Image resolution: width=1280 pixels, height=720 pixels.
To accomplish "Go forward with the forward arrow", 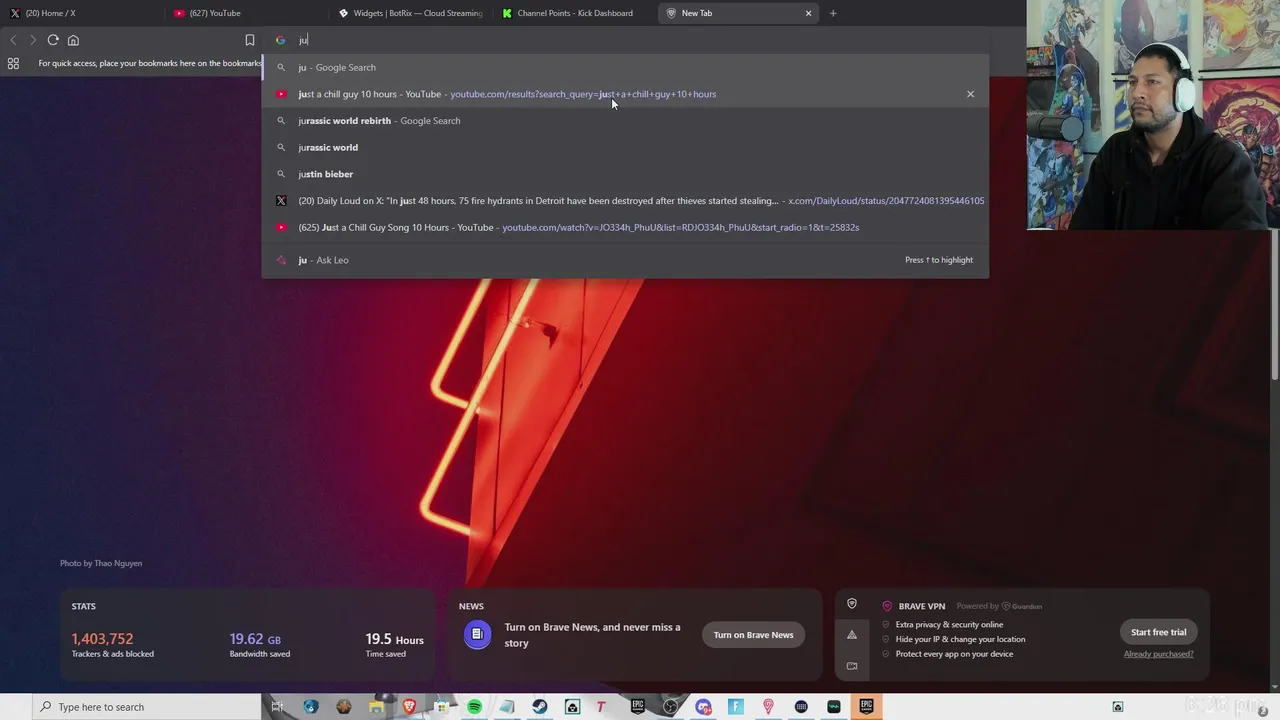I will coord(32,40).
